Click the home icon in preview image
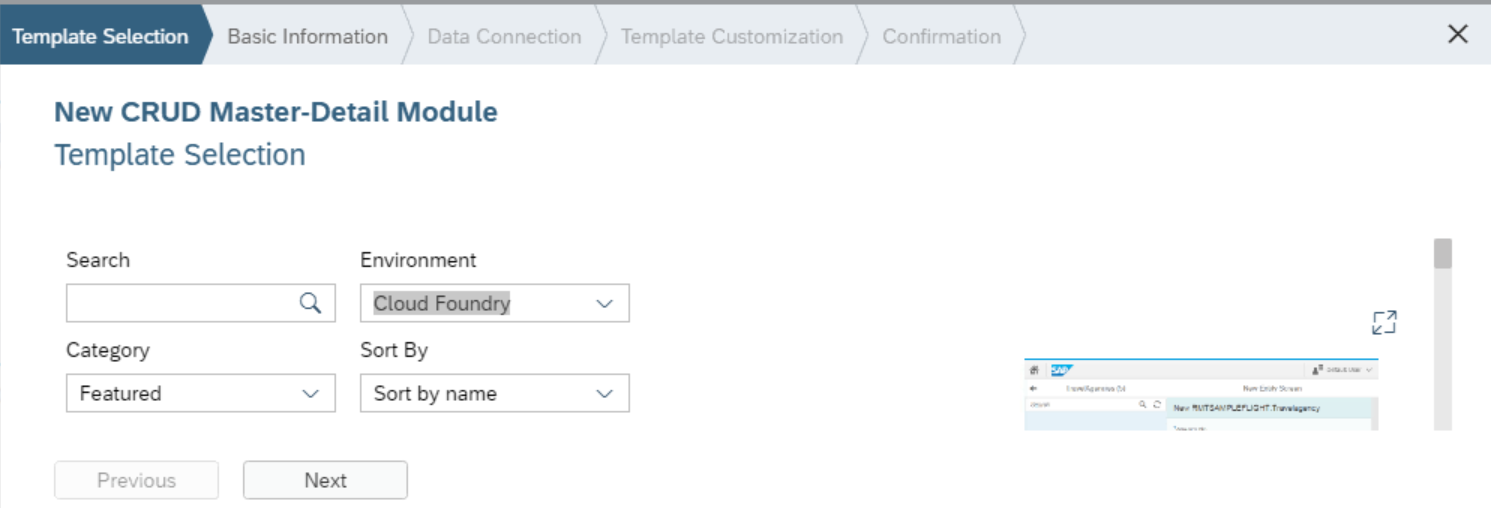 [x=1034, y=369]
